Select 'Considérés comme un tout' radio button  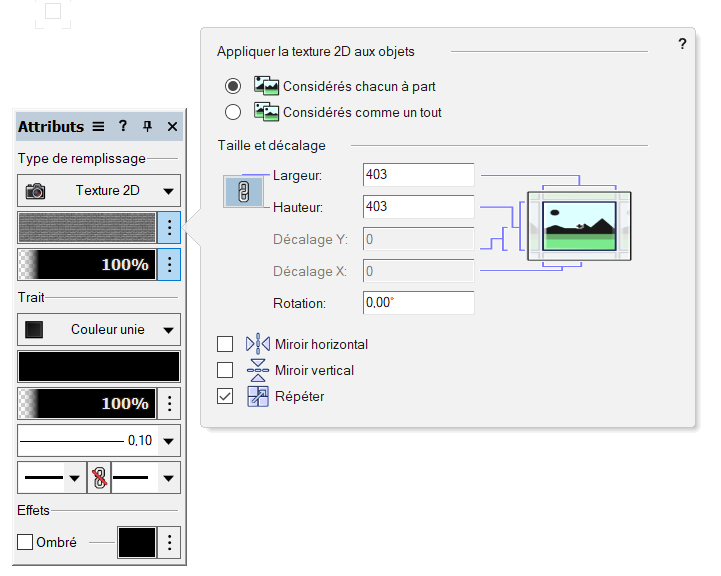(233, 112)
